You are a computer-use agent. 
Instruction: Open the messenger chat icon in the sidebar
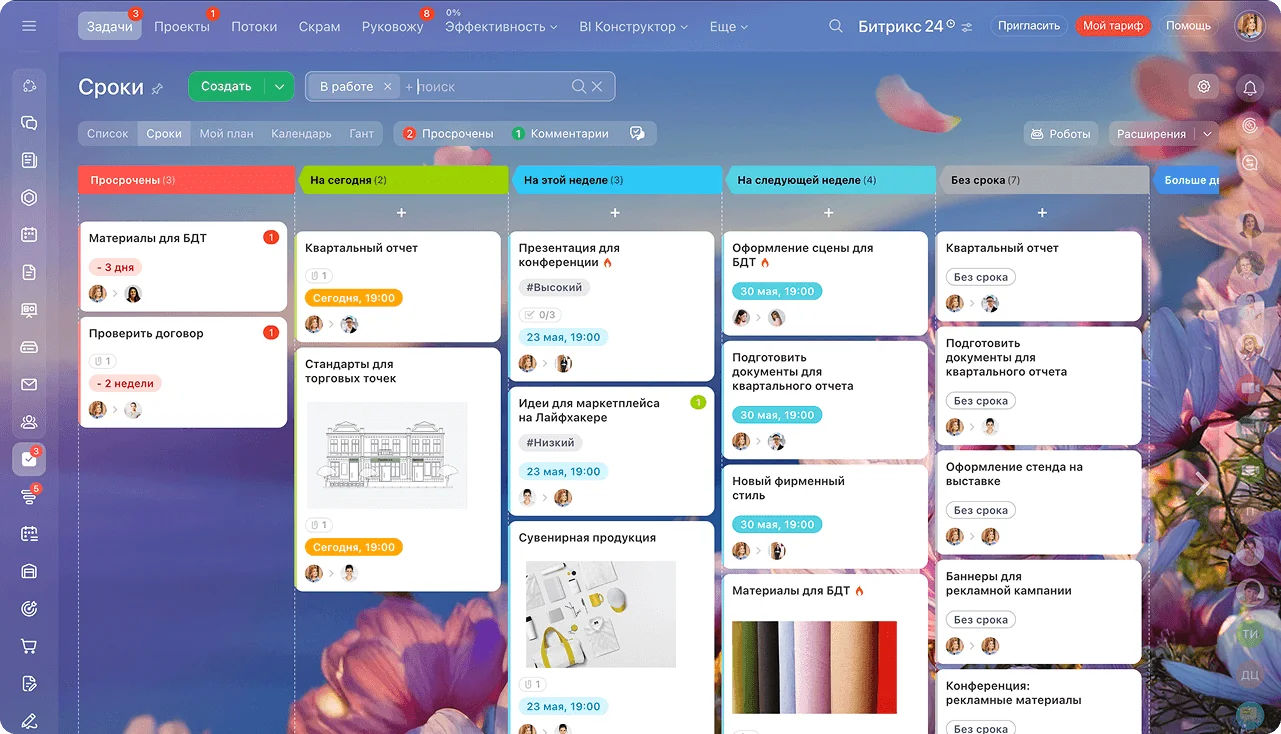27,122
